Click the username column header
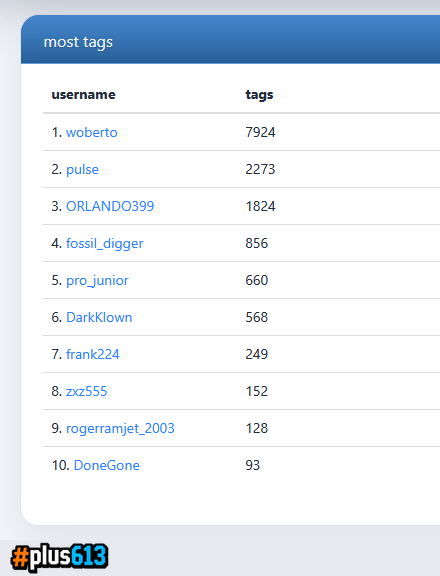 [x=83, y=95]
